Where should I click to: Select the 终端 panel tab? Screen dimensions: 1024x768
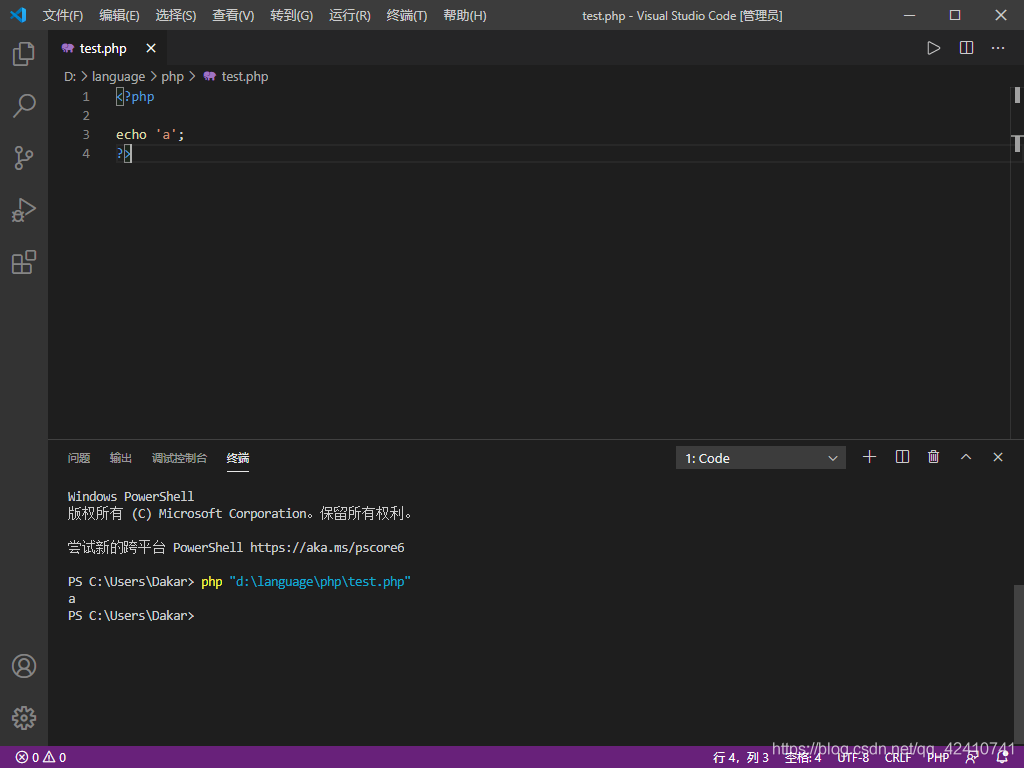[238, 458]
